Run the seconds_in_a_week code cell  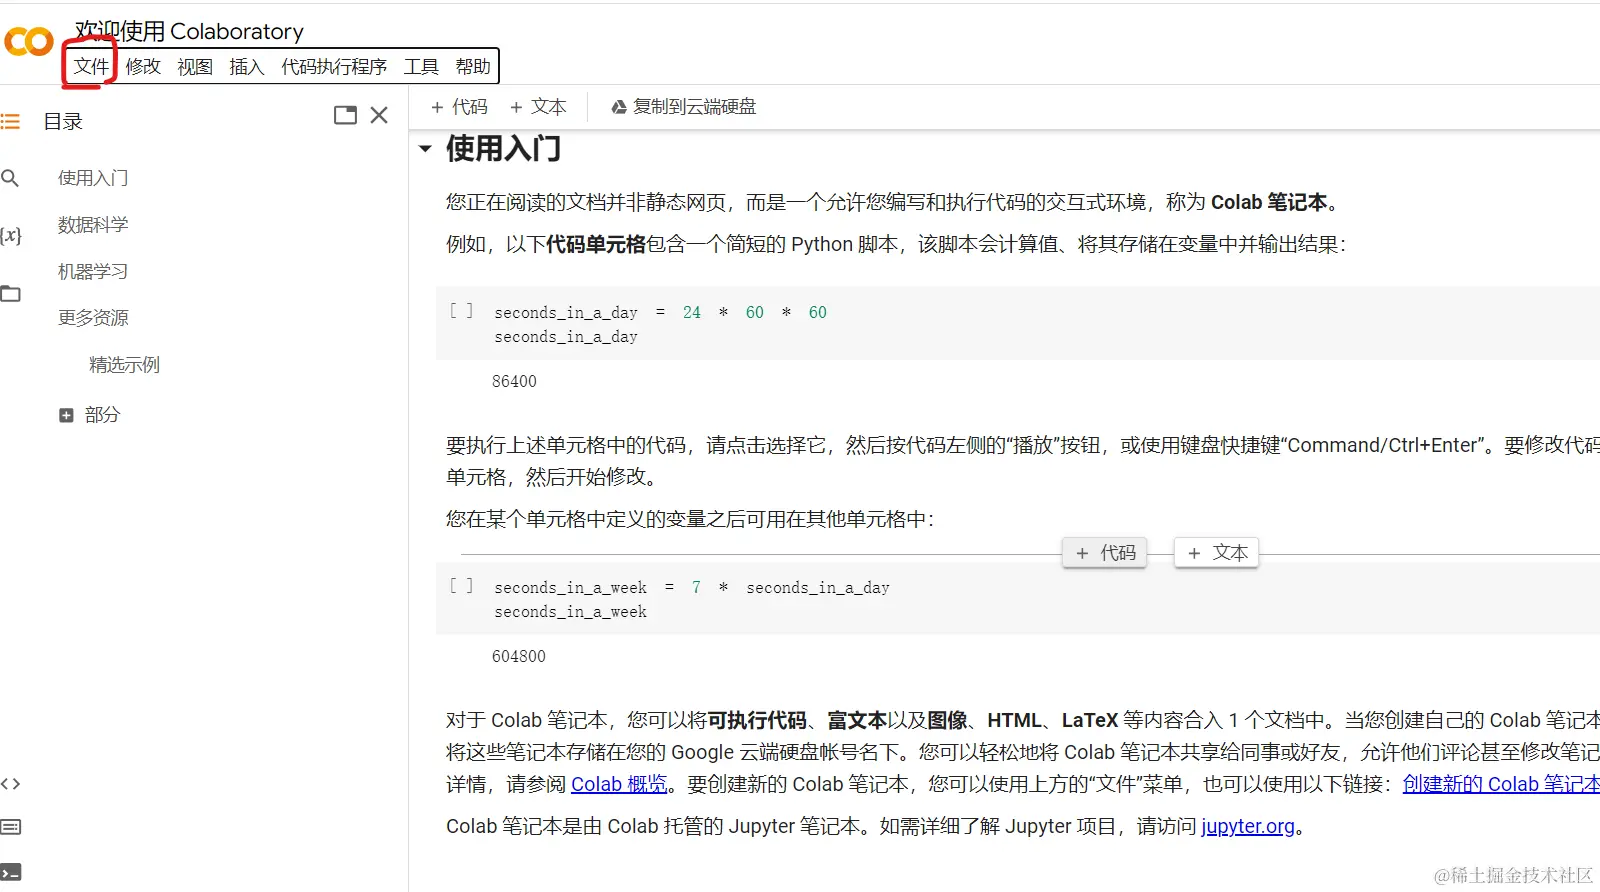[461, 586]
